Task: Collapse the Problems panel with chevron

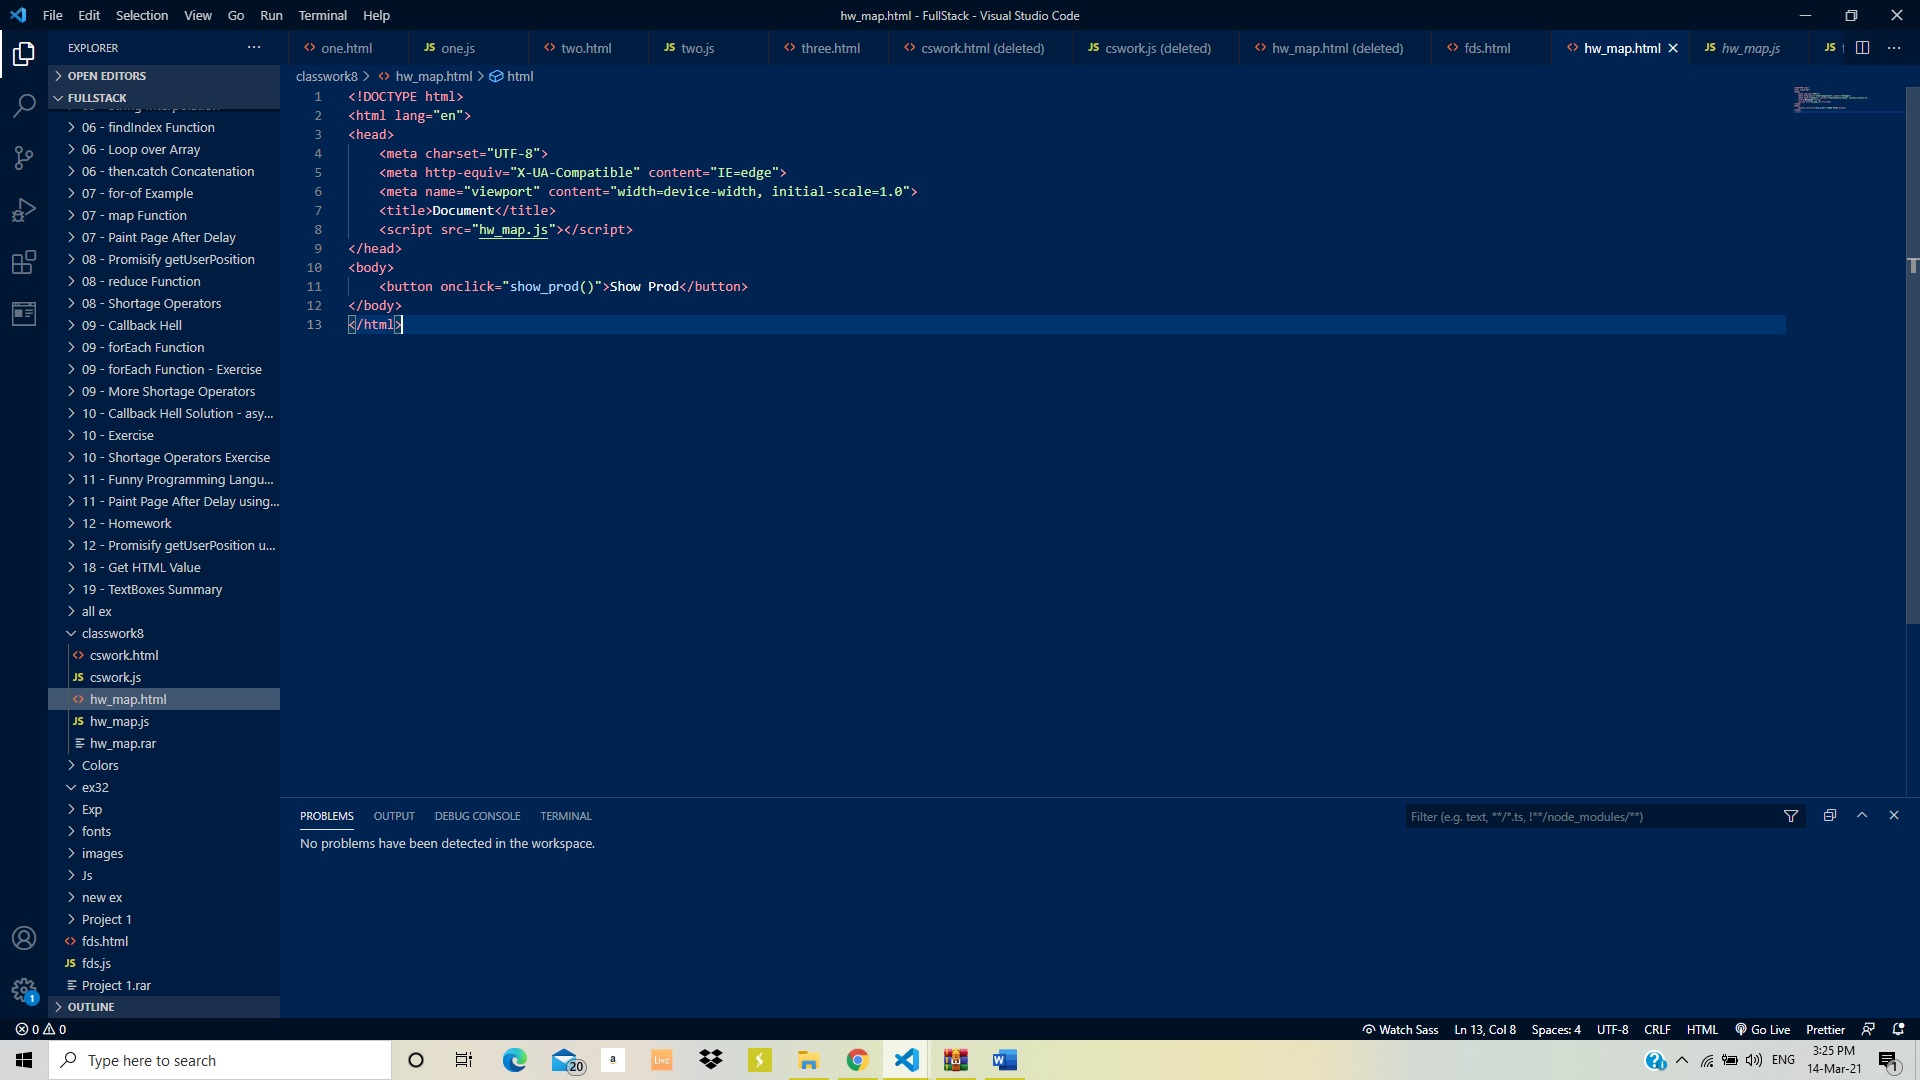Action: point(1862,816)
